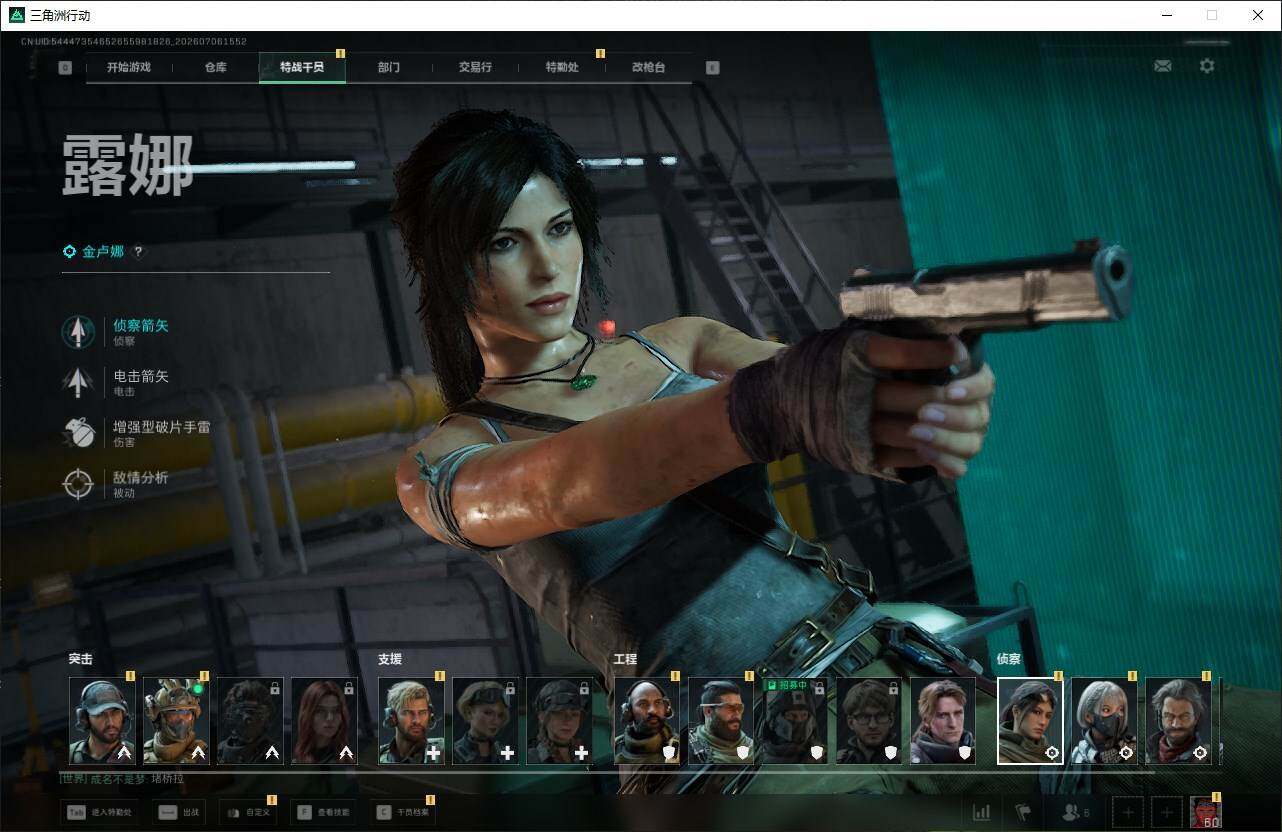
Task: Select the red-haired locked assault operator portrait
Action: [324, 721]
